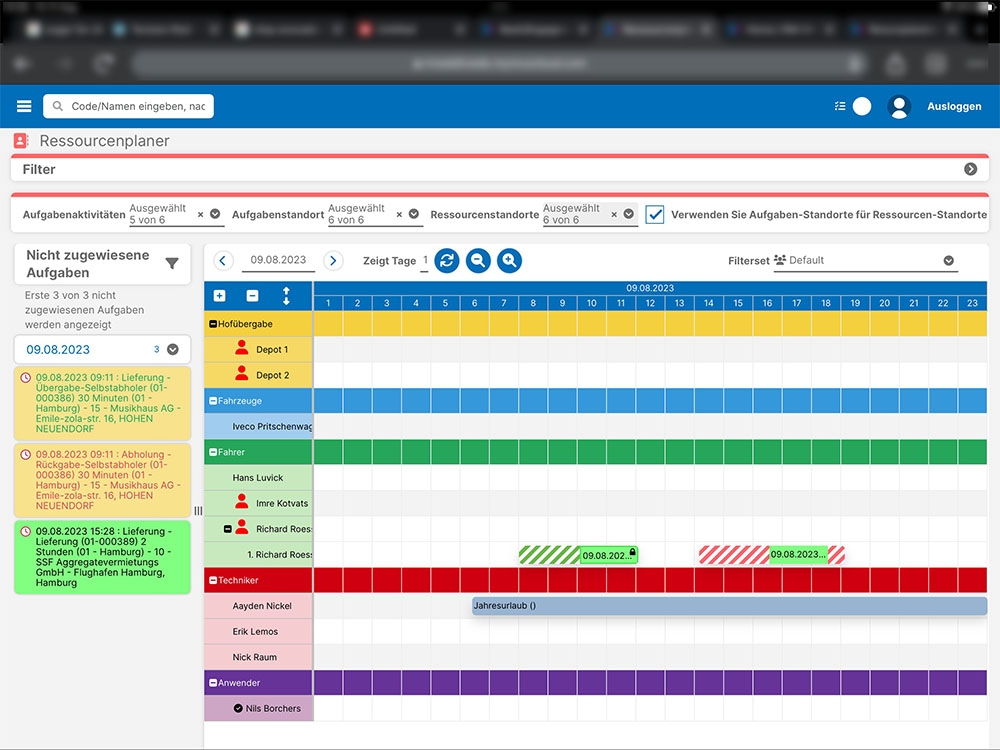Screen dimensions: 1000x750
Task: Select the Iveco Pritschenwagen row
Action: tap(258, 426)
